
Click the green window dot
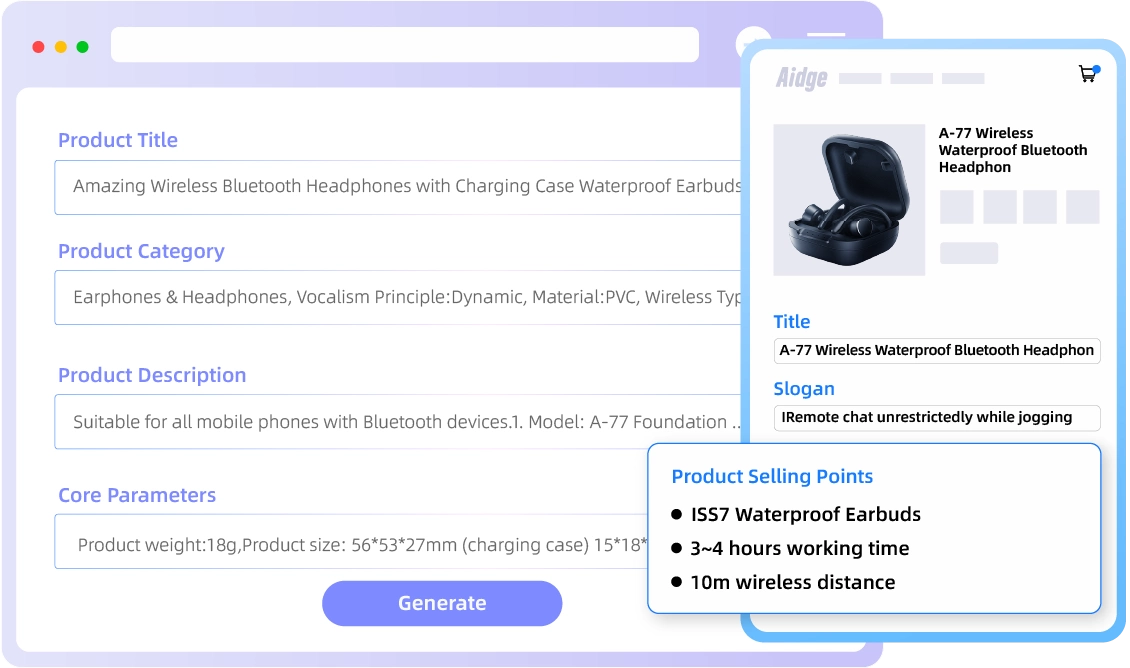83,47
